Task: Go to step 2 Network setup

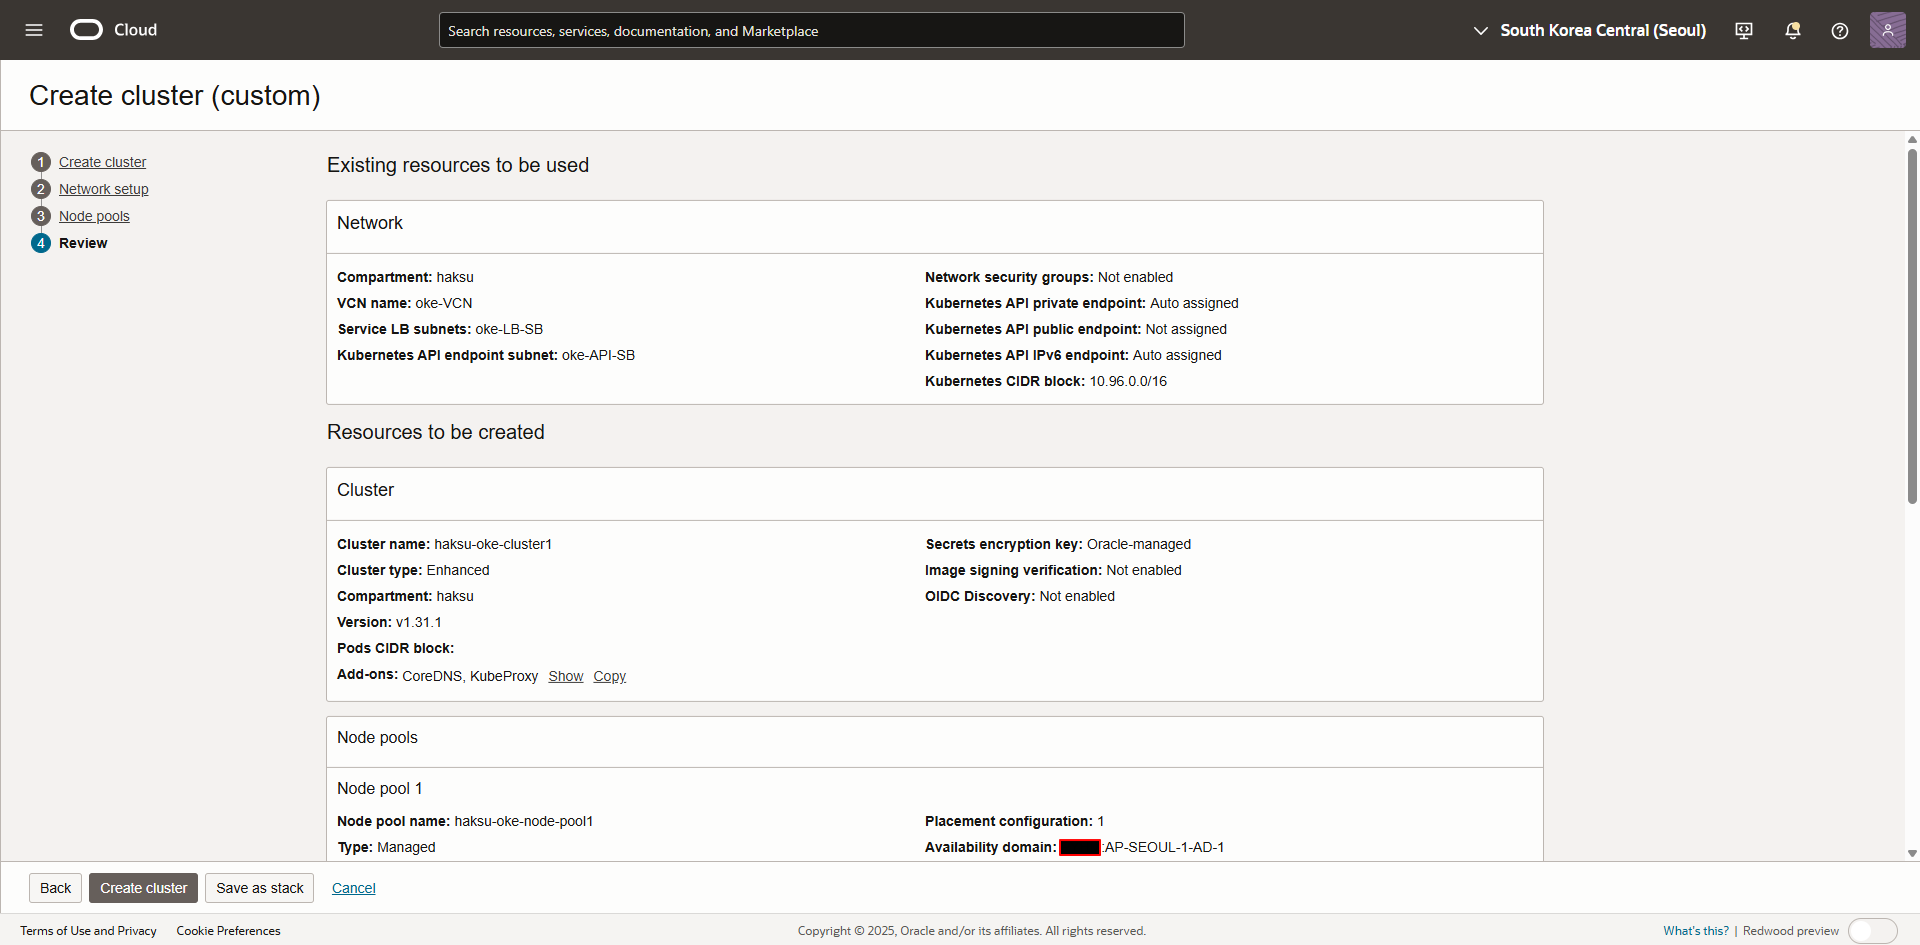Action: click(103, 189)
